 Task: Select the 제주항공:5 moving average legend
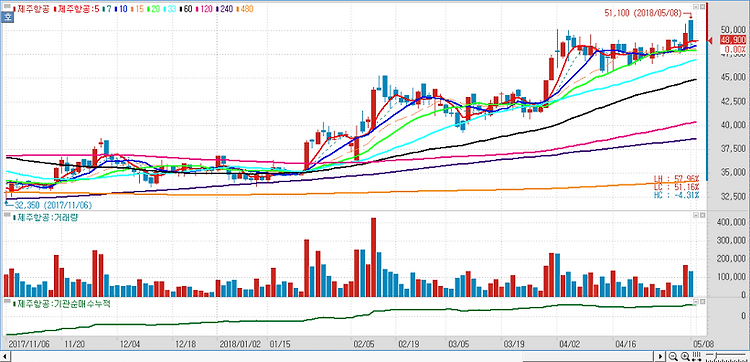tap(77, 9)
